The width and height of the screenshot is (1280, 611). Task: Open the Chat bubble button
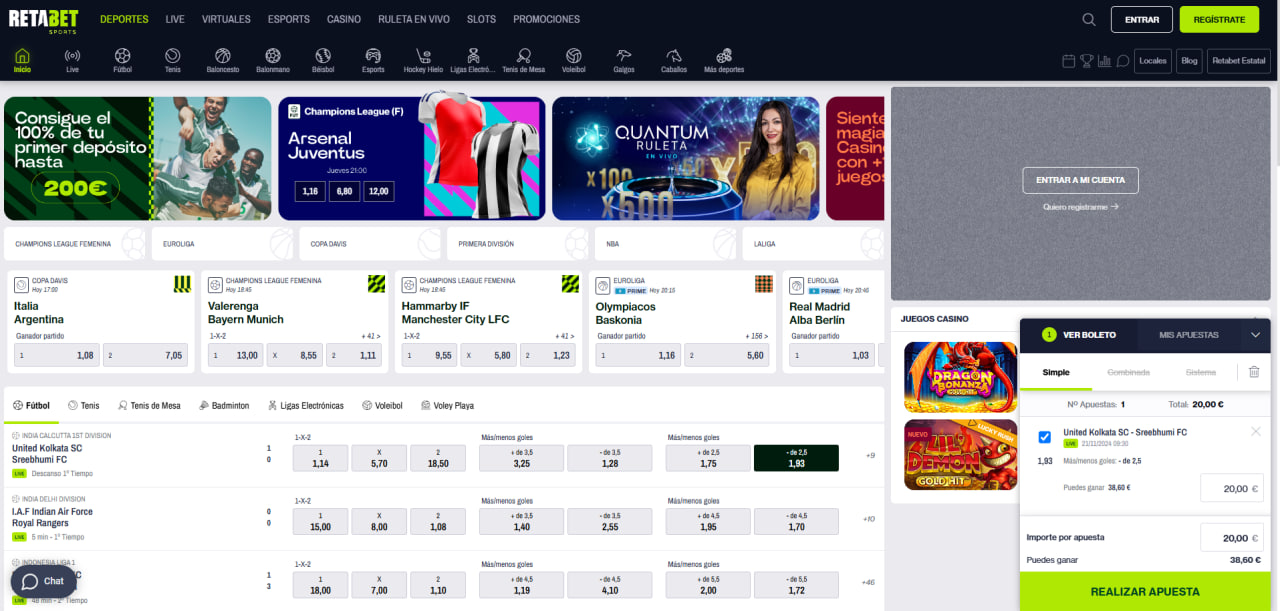44,581
